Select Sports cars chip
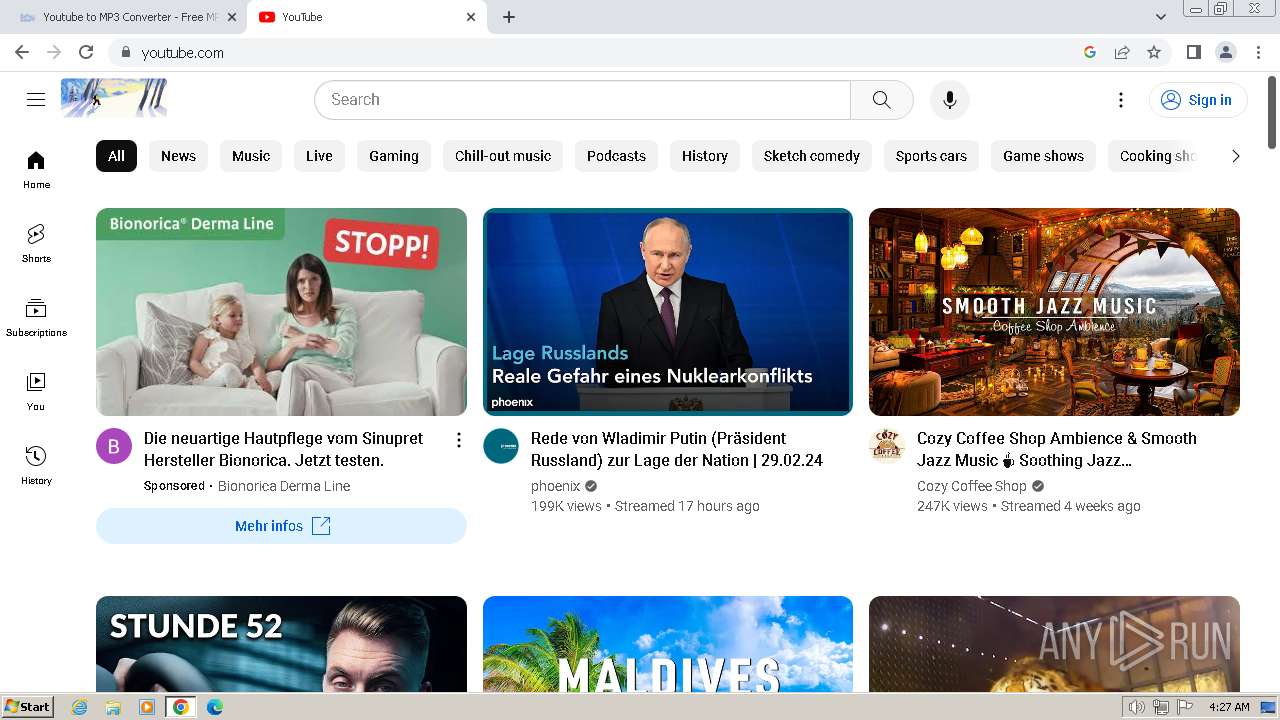 [x=931, y=156]
